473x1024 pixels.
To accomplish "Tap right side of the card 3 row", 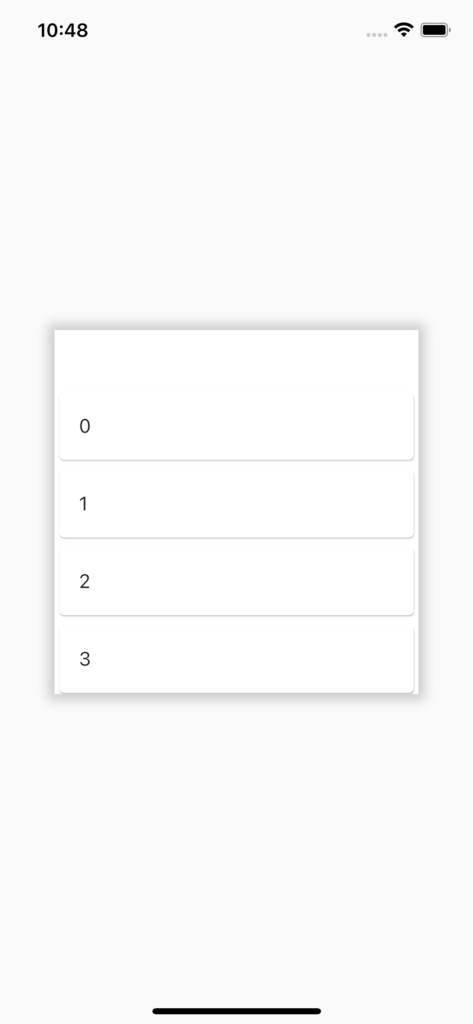I will point(366,659).
